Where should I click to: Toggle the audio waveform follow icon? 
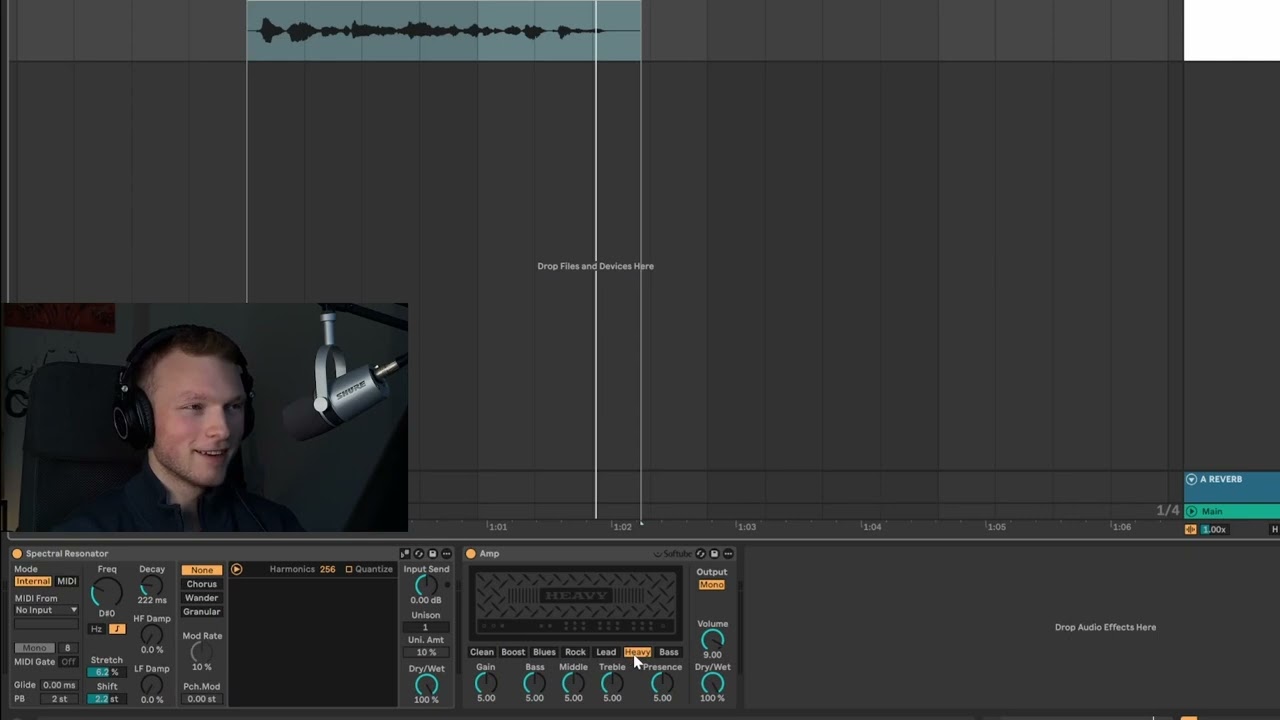point(1190,529)
